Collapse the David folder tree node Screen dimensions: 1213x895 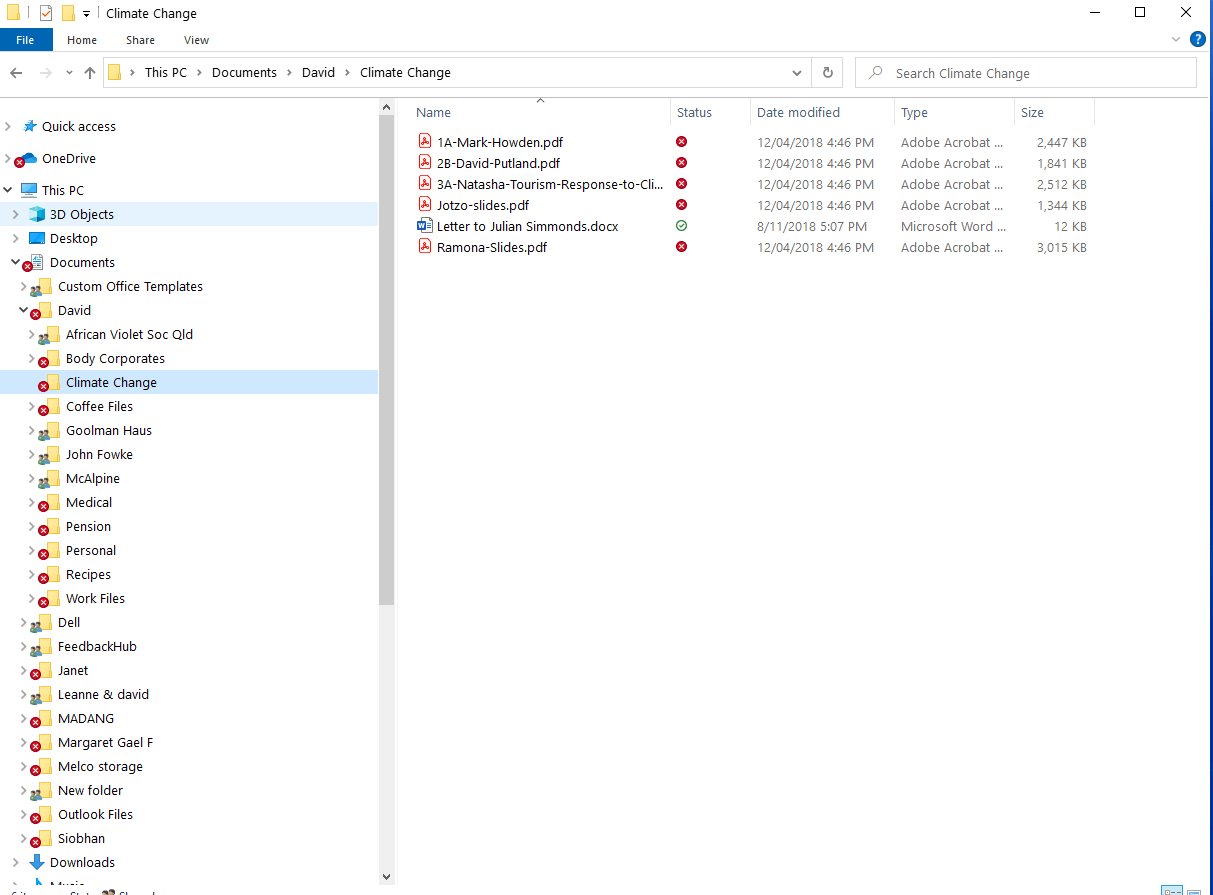pos(24,310)
